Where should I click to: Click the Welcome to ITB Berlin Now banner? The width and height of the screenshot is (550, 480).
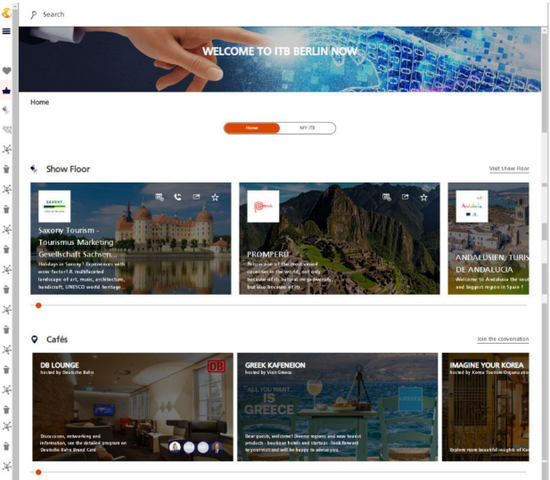pyautogui.click(x=280, y=59)
